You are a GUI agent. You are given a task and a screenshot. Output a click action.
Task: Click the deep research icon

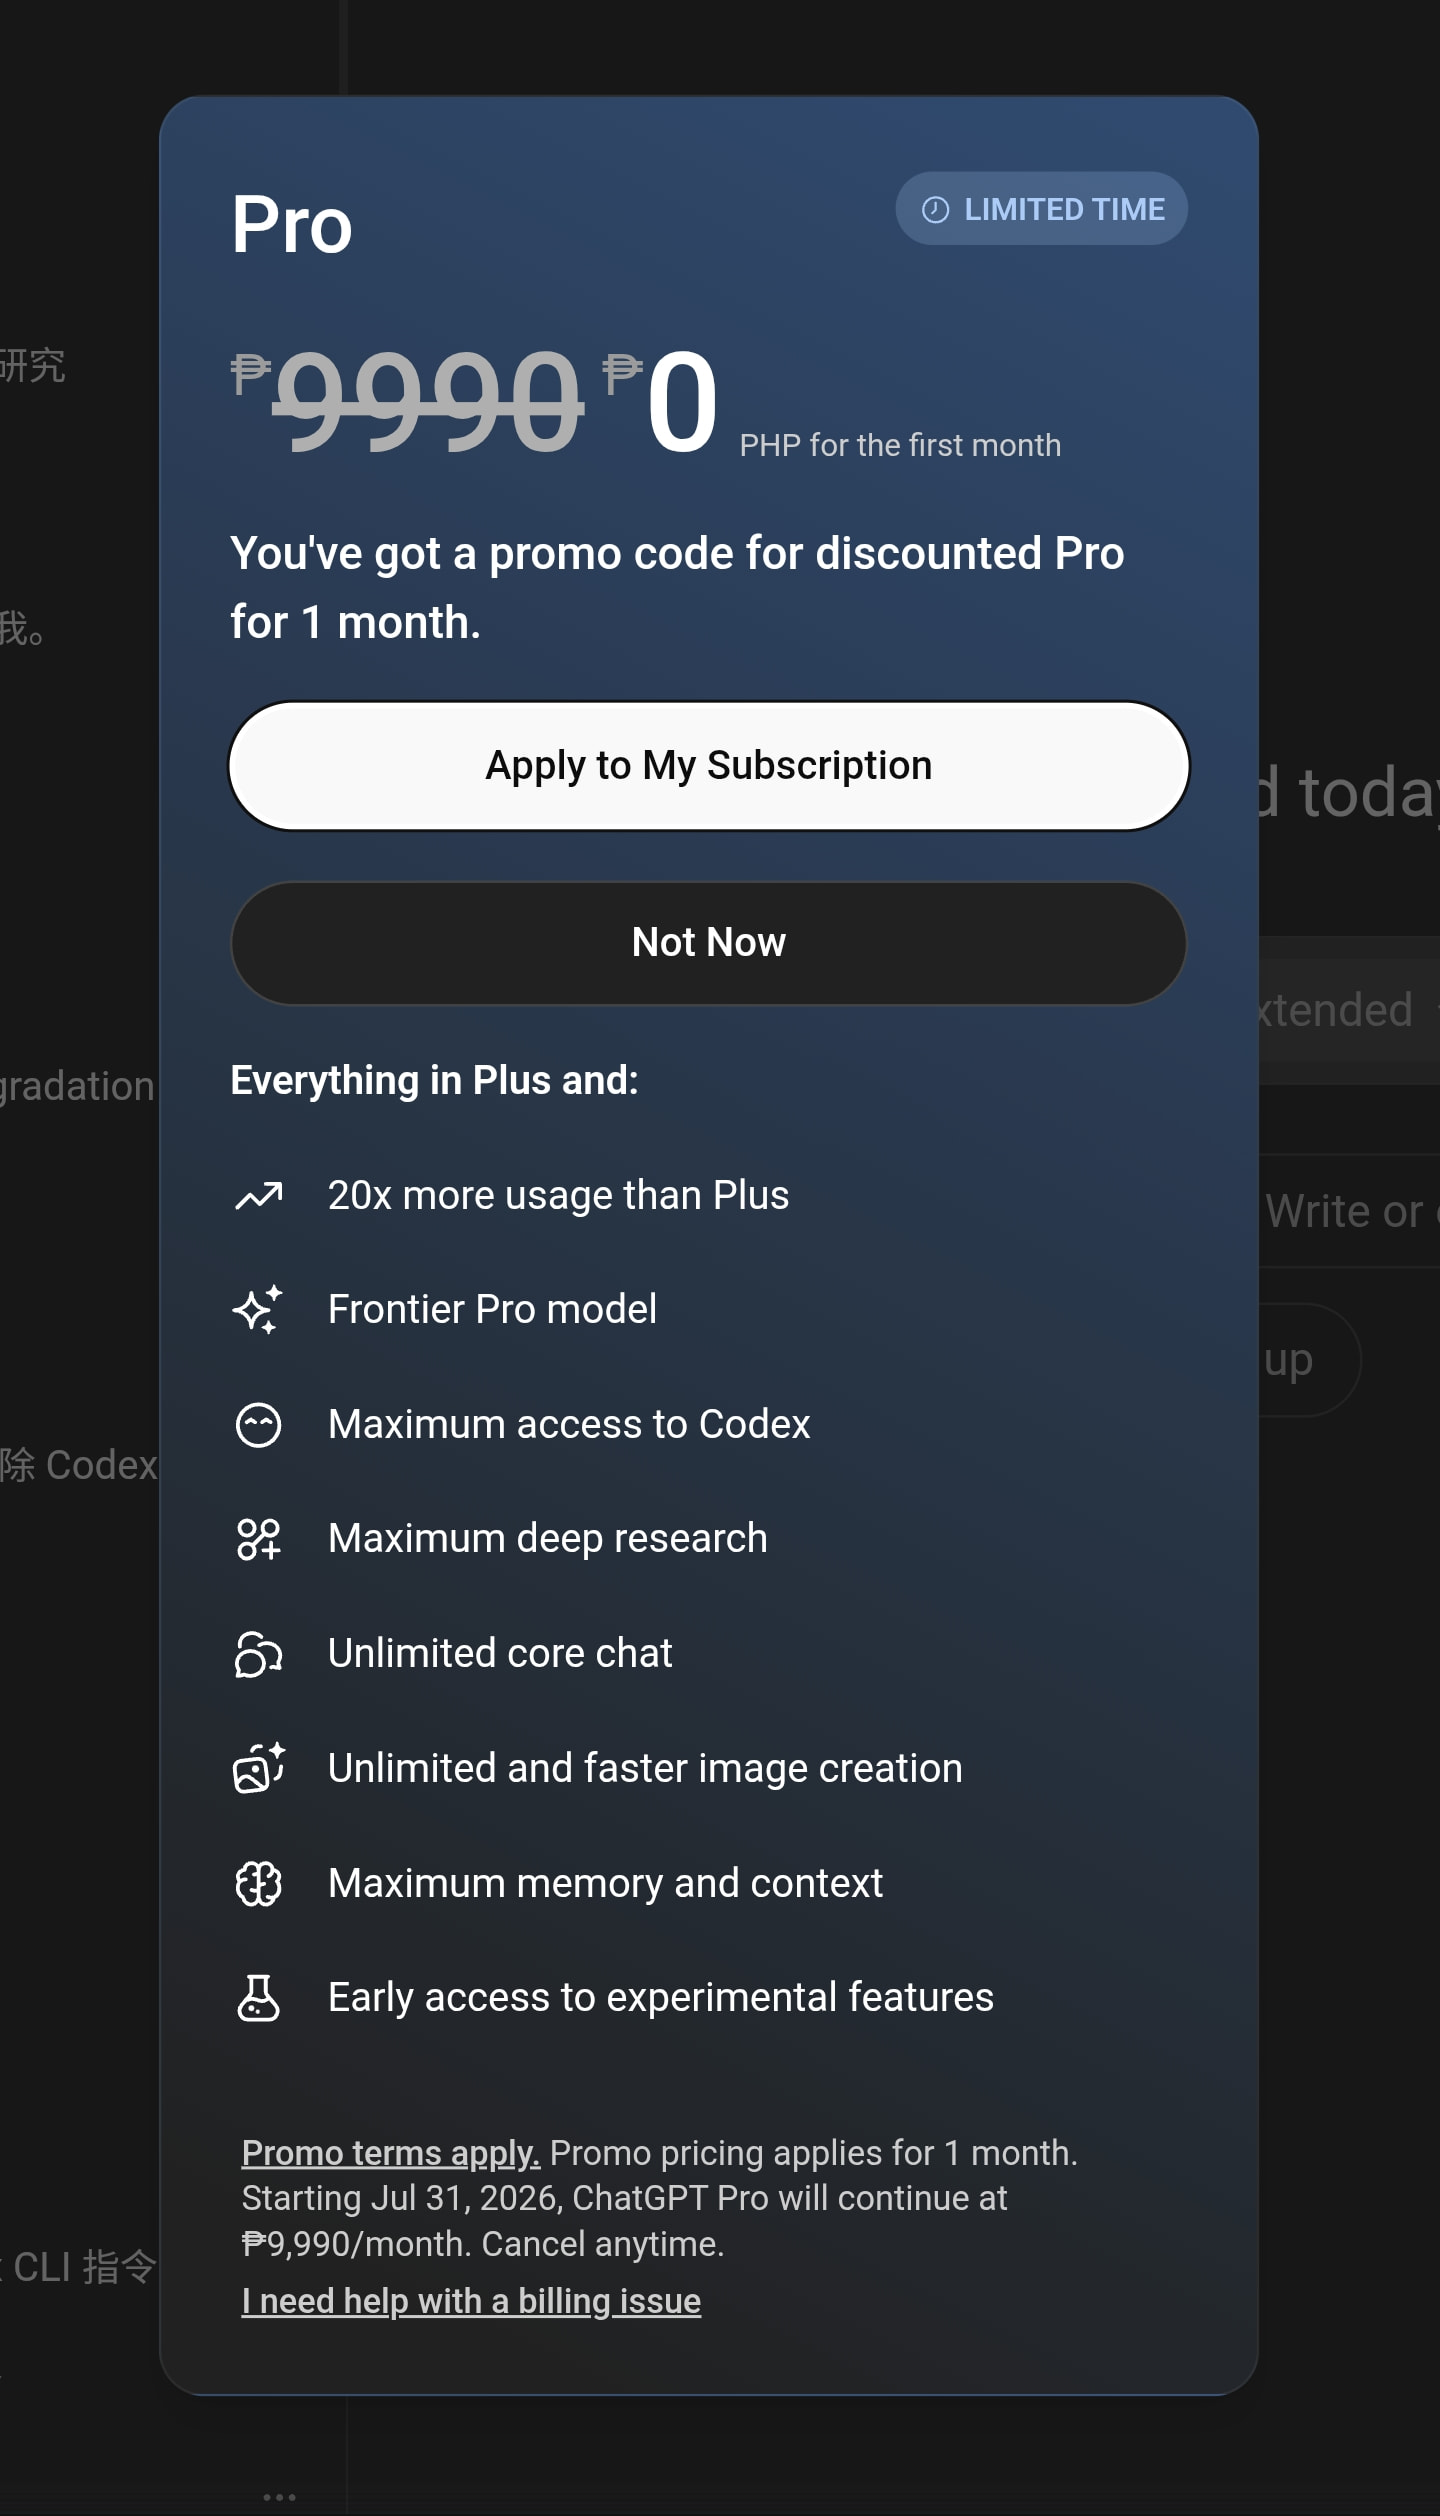pos(259,1539)
